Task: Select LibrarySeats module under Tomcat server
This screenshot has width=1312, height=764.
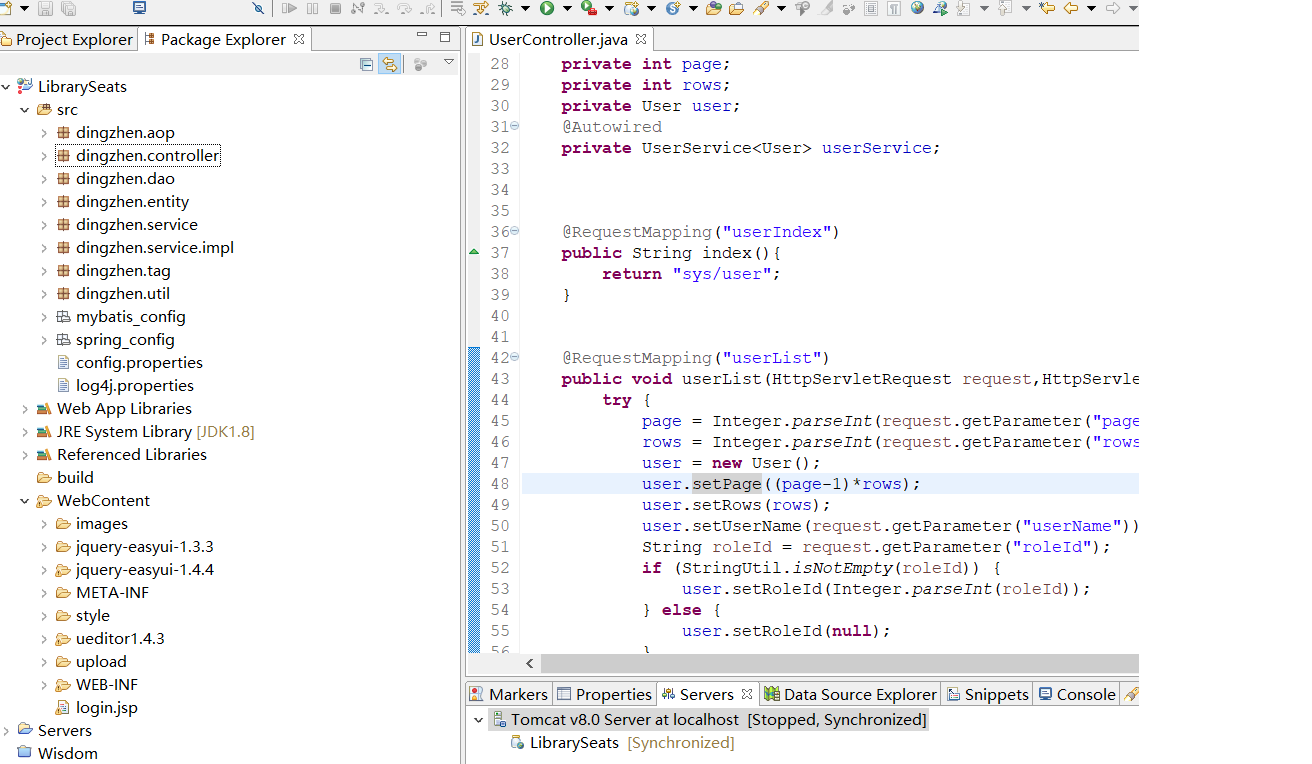Action: point(622,743)
